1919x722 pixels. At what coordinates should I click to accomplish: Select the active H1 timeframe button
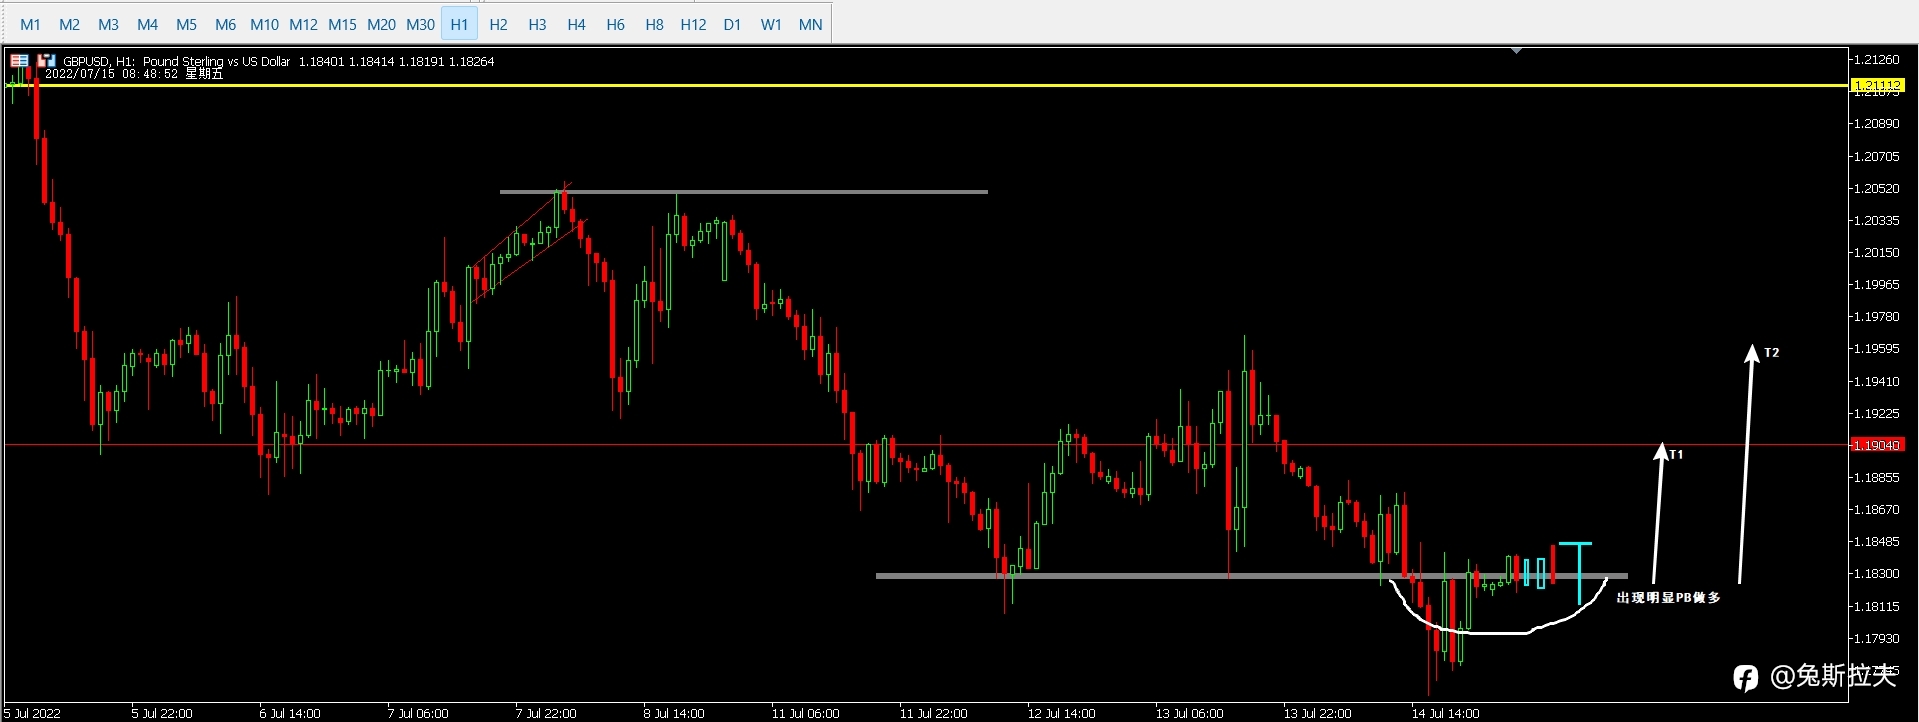click(459, 24)
